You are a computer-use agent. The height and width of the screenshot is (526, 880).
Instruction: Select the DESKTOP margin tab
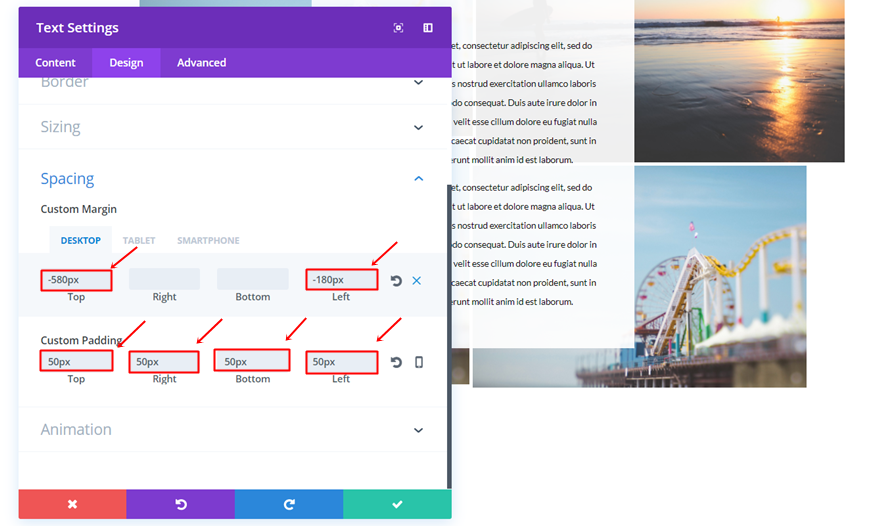pos(81,240)
